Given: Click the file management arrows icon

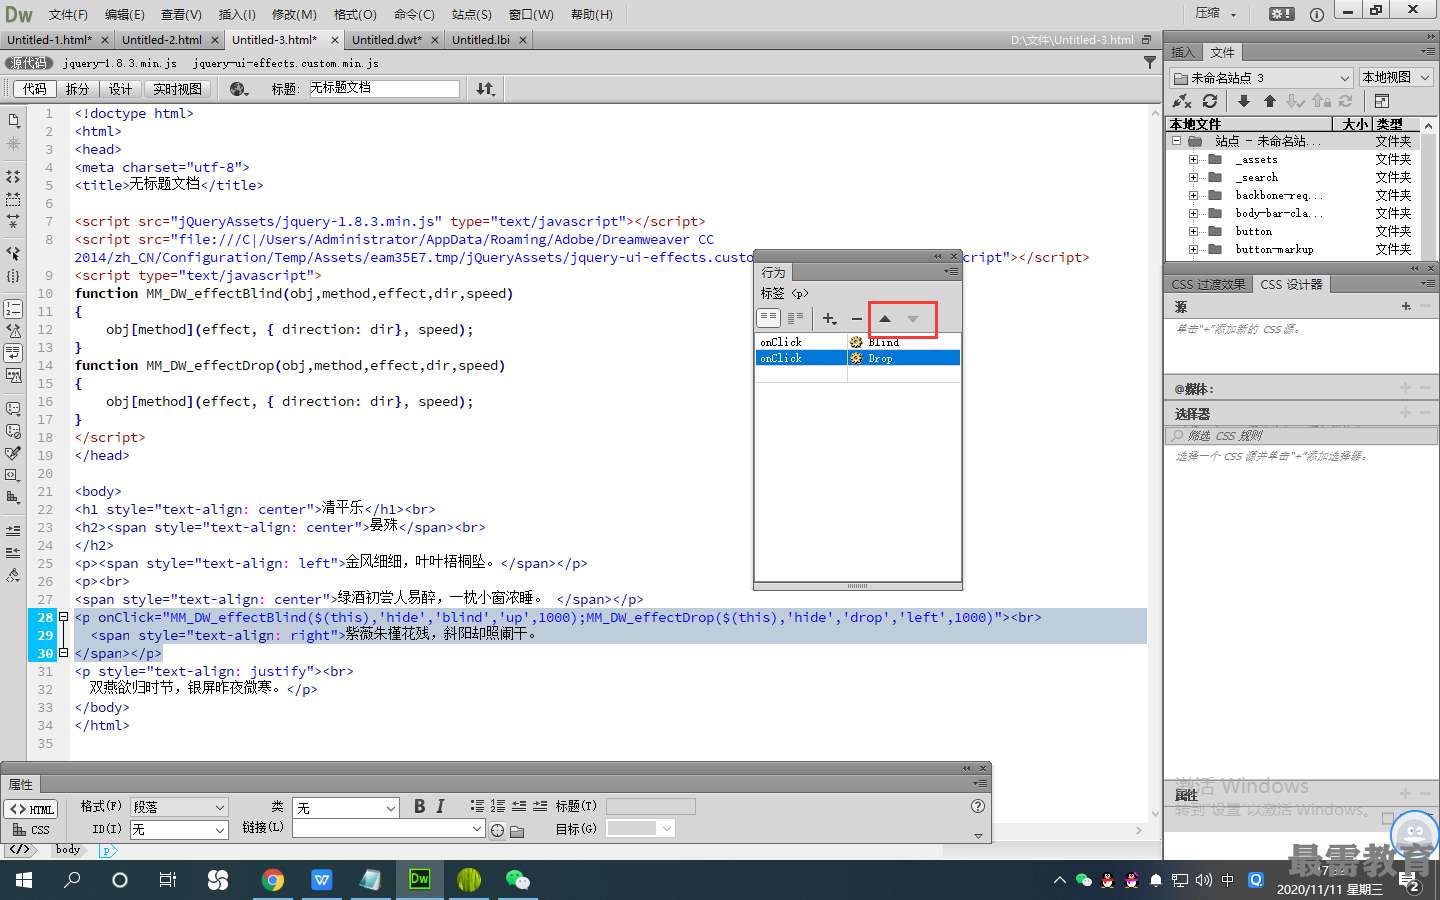Looking at the screenshot, I should click(485, 89).
